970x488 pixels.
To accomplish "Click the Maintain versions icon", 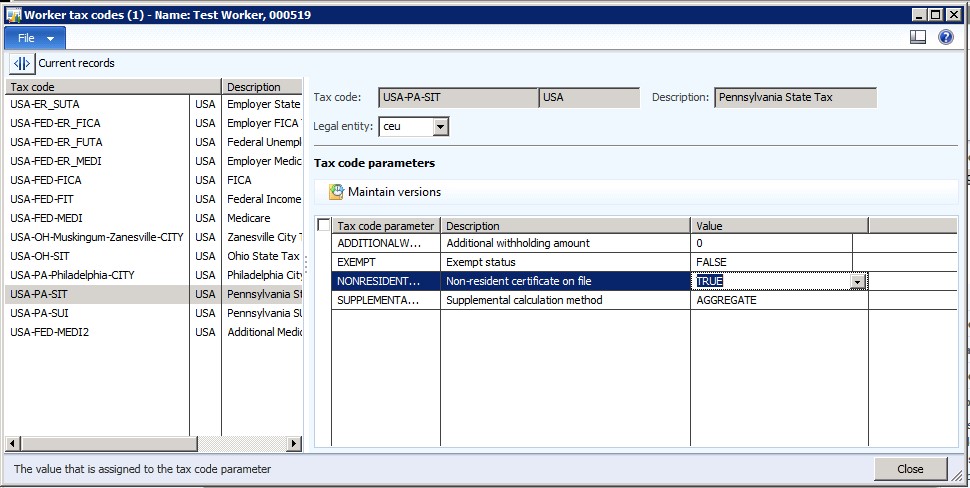I will [336, 192].
